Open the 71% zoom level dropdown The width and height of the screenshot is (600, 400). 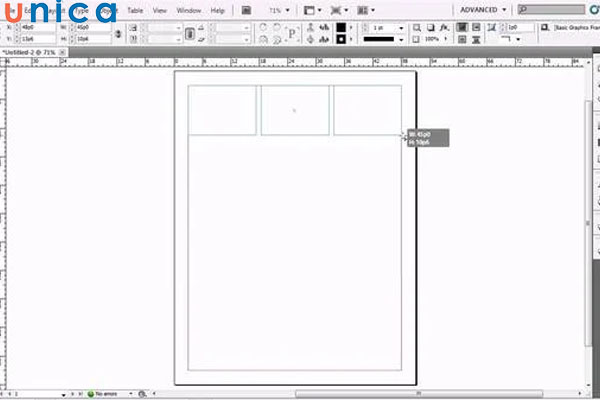288,10
